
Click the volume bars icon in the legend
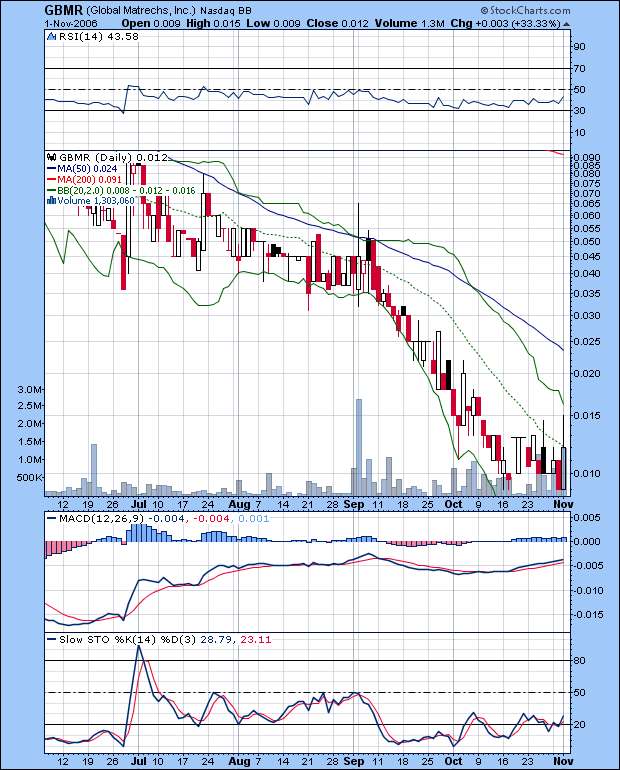point(52,200)
